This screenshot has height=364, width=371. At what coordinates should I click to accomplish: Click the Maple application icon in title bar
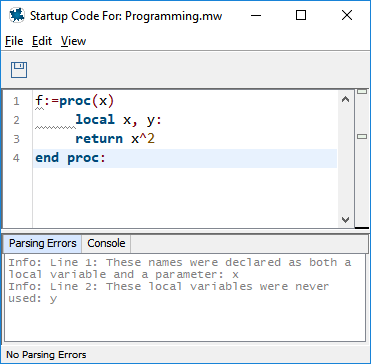(x=17, y=15)
